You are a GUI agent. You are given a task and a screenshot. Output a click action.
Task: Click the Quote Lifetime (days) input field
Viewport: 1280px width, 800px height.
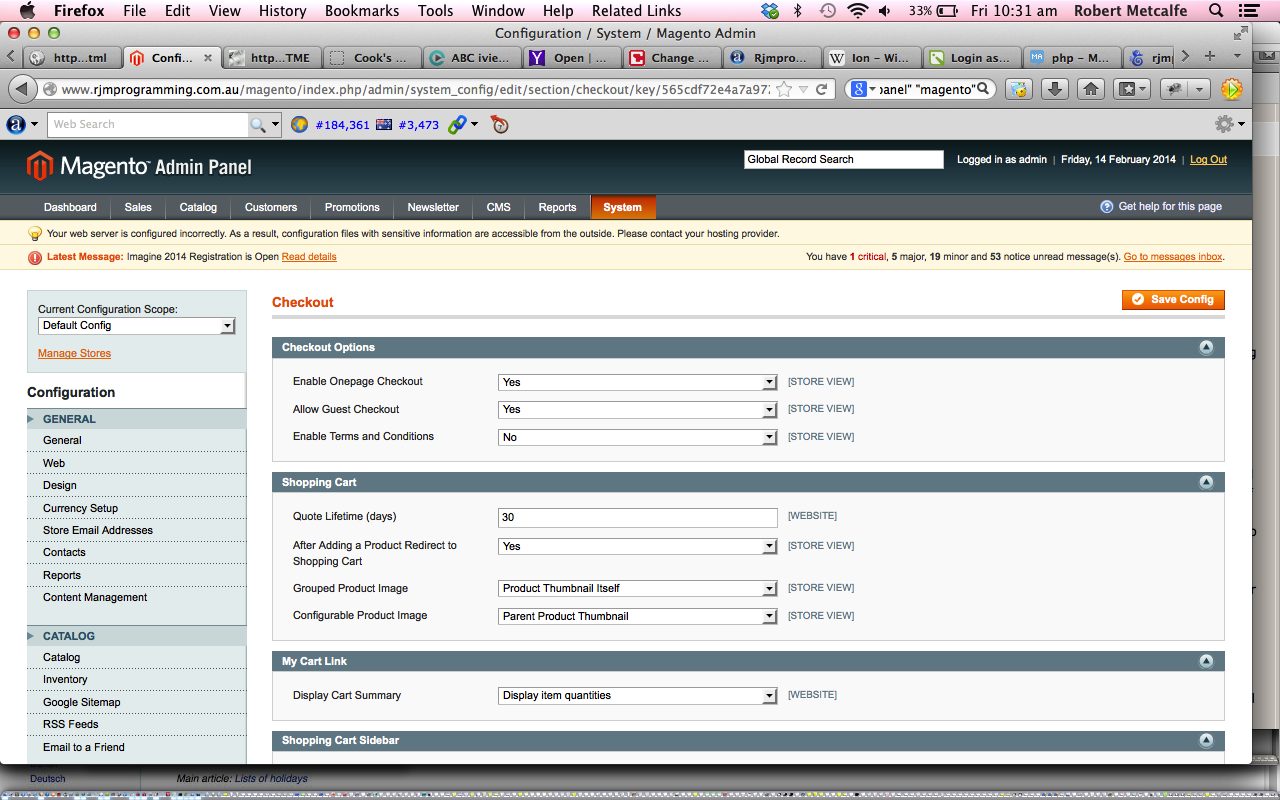point(637,517)
